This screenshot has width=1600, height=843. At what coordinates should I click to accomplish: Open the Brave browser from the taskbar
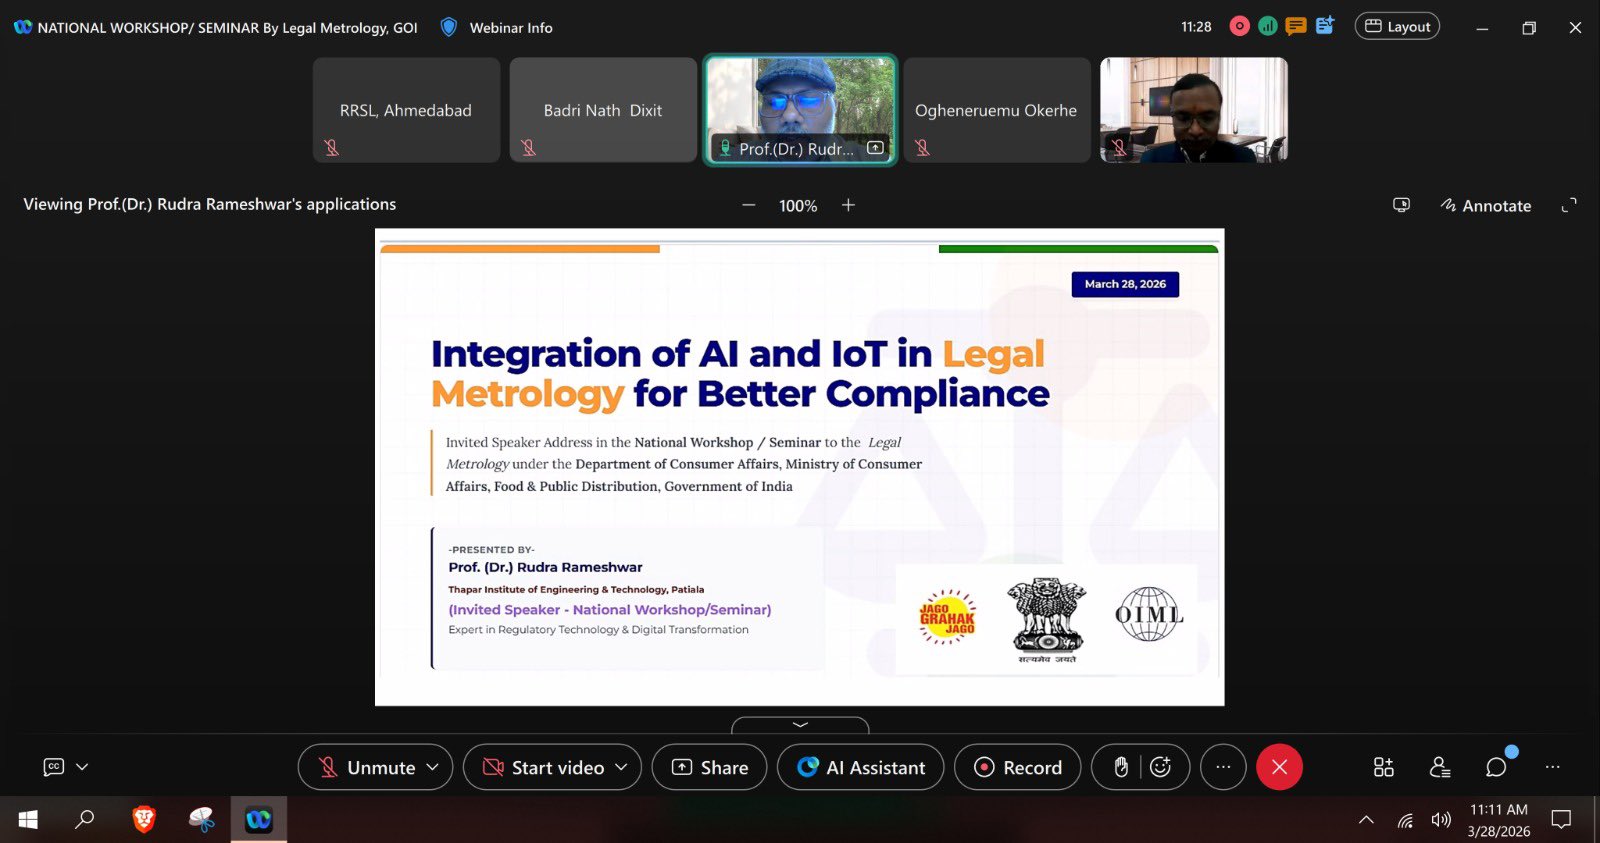(x=144, y=820)
